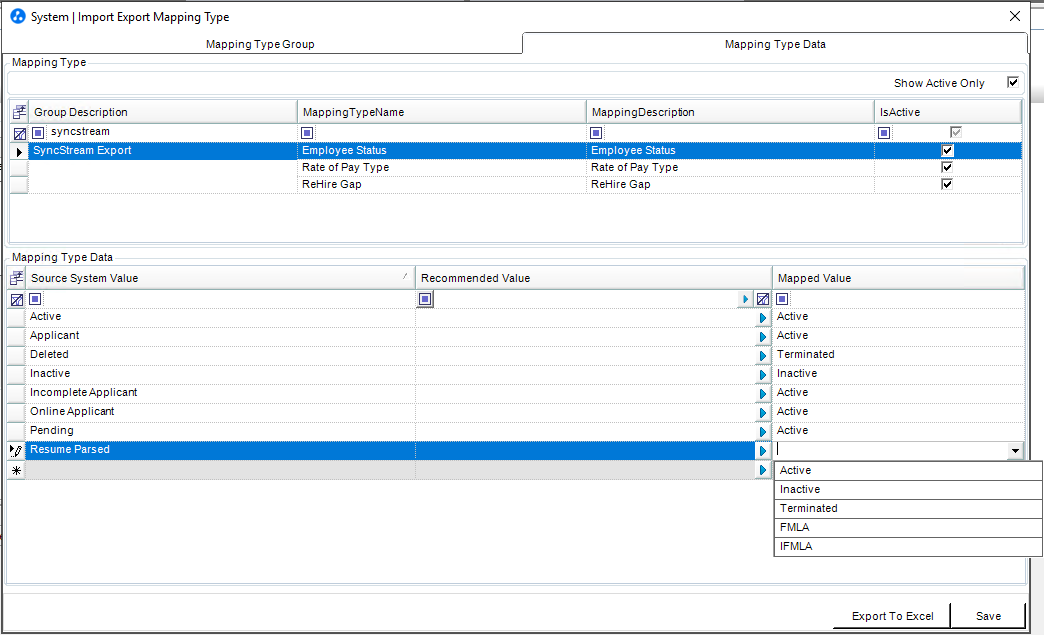Open the MappingTypeName filter operator icon
1044x635 pixels.
[x=307, y=132]
